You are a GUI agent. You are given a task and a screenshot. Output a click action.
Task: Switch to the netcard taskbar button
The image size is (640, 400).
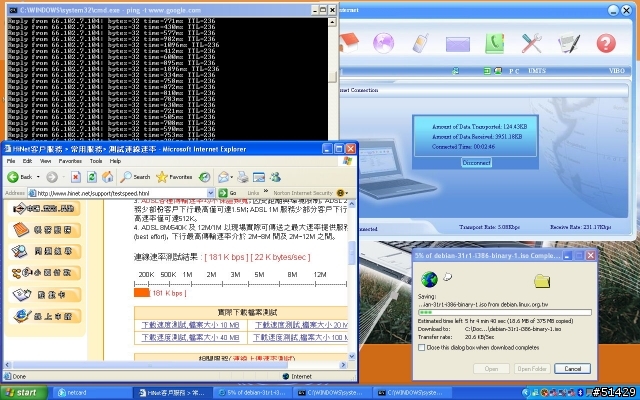(92, 393)
